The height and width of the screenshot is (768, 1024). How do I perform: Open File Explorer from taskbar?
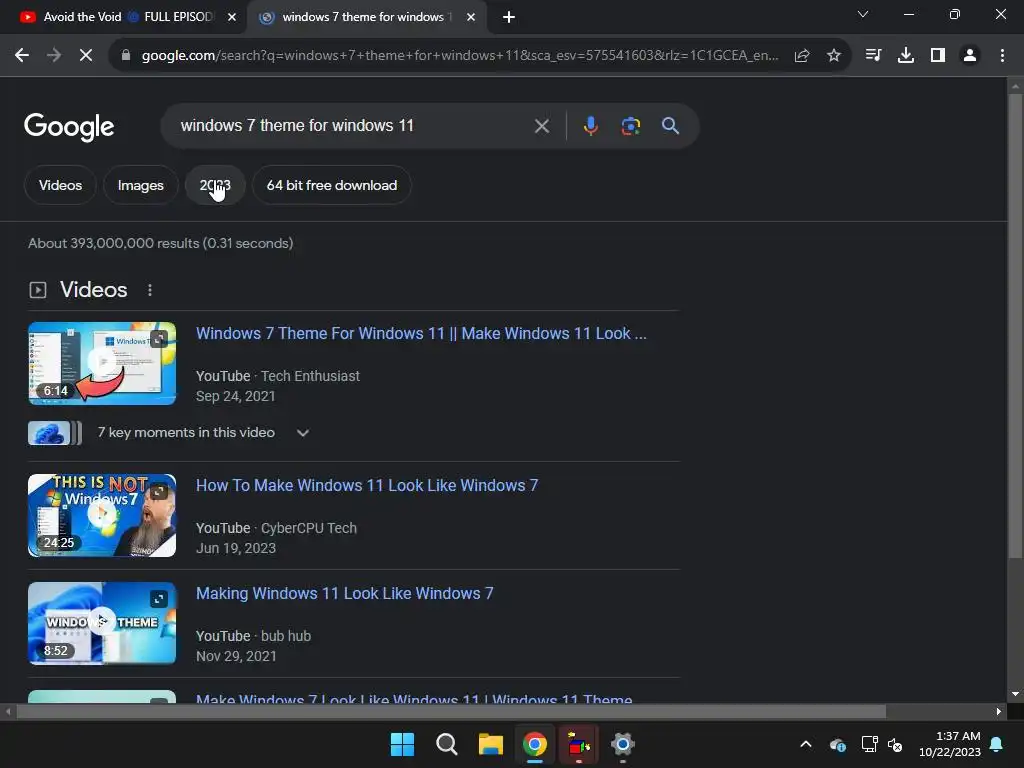[490, 744]
